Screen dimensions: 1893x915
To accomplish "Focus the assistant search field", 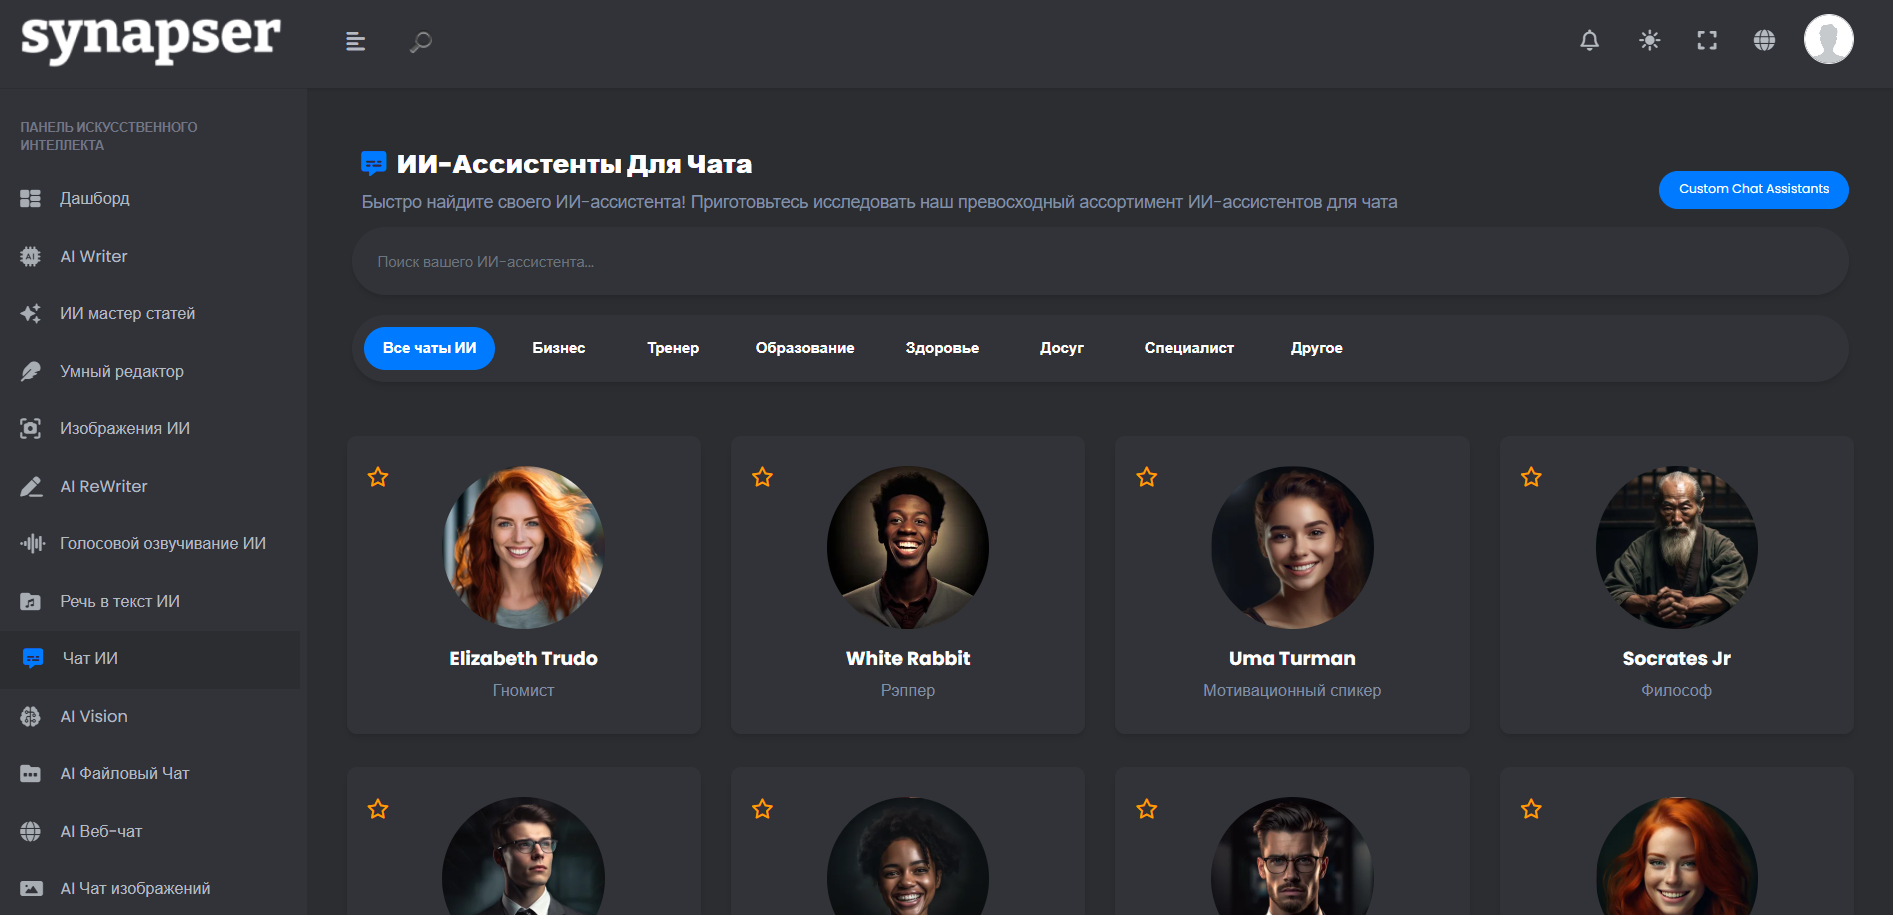I will 1100,262.
